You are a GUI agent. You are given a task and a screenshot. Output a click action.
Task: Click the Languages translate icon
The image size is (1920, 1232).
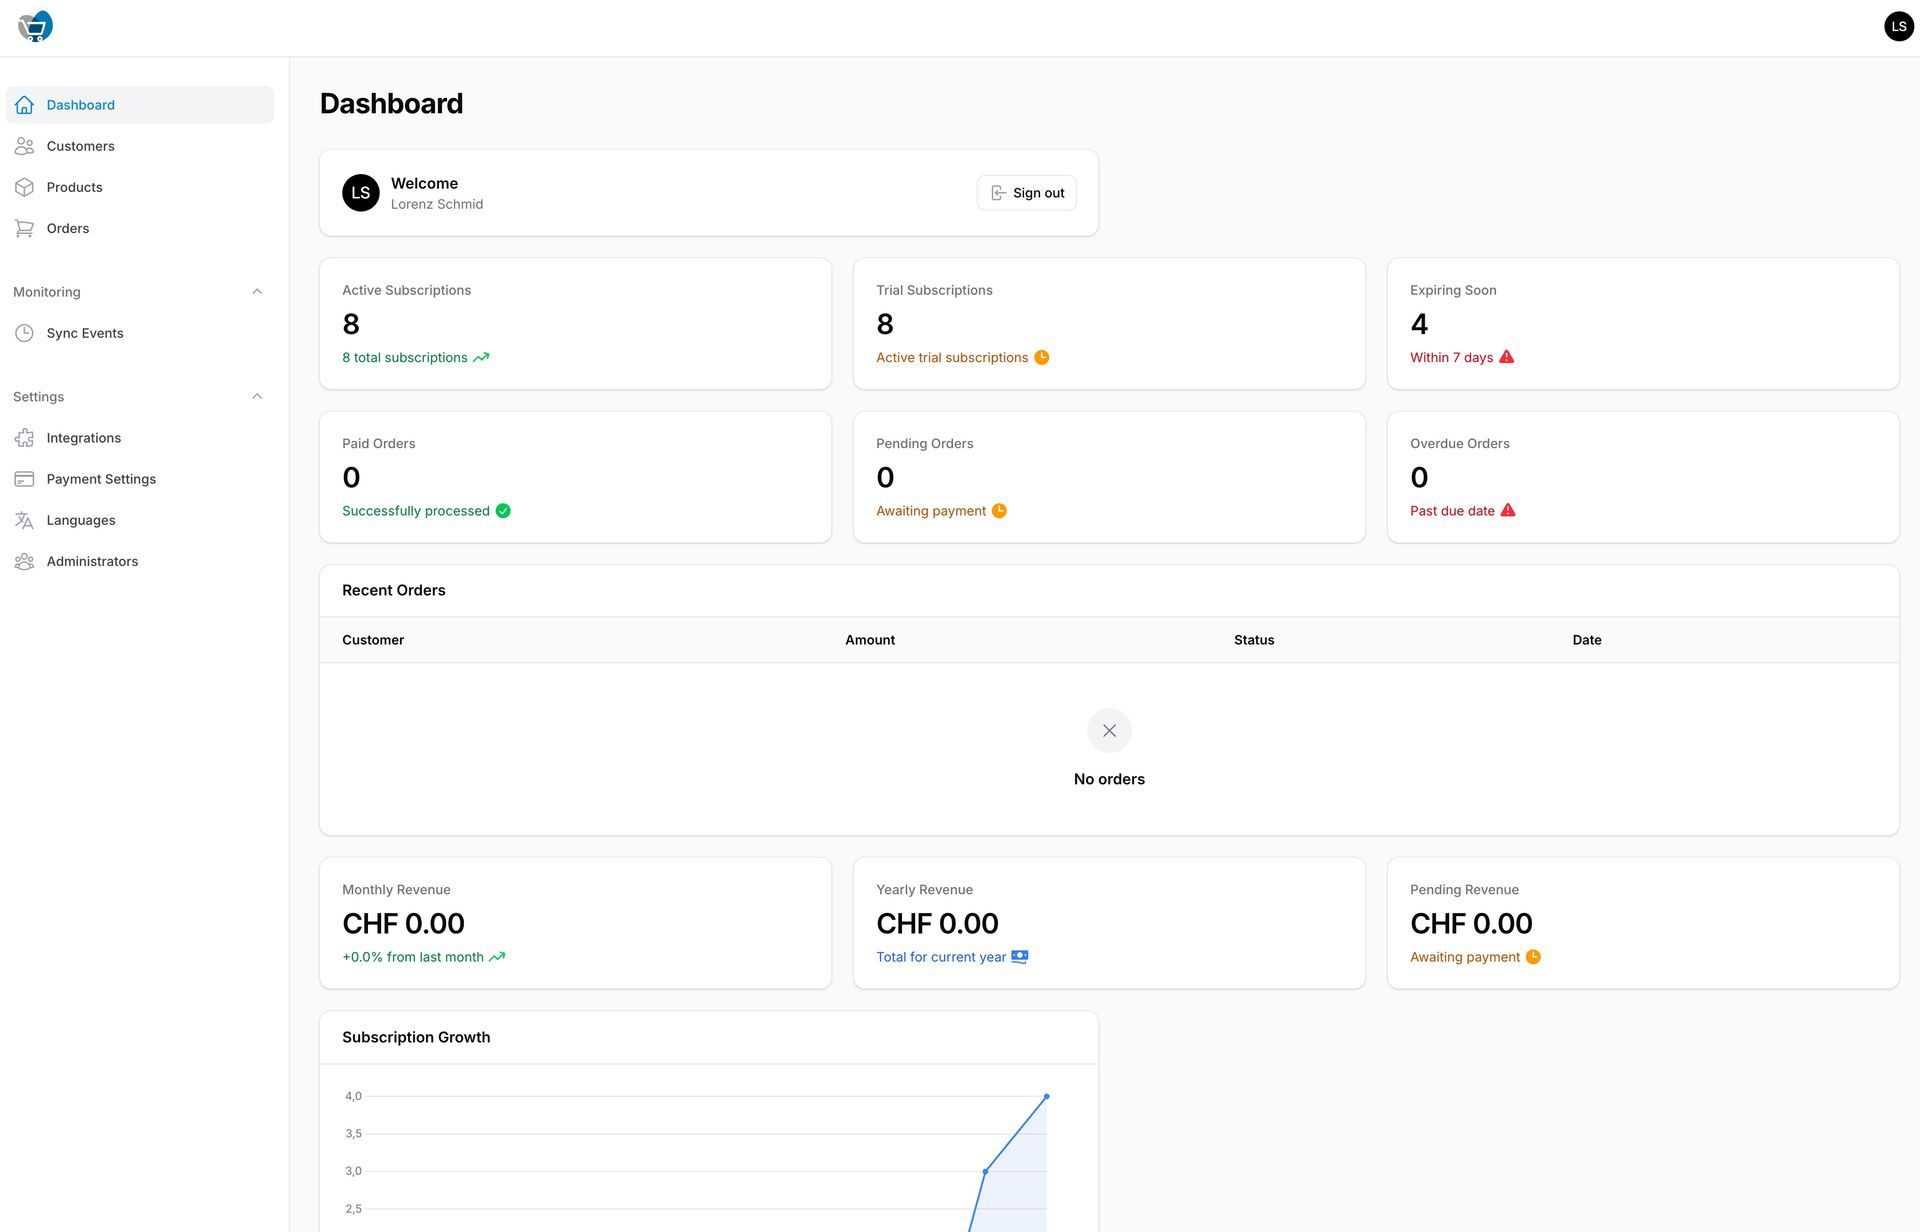pyautogui.click(x=25, y=521)
